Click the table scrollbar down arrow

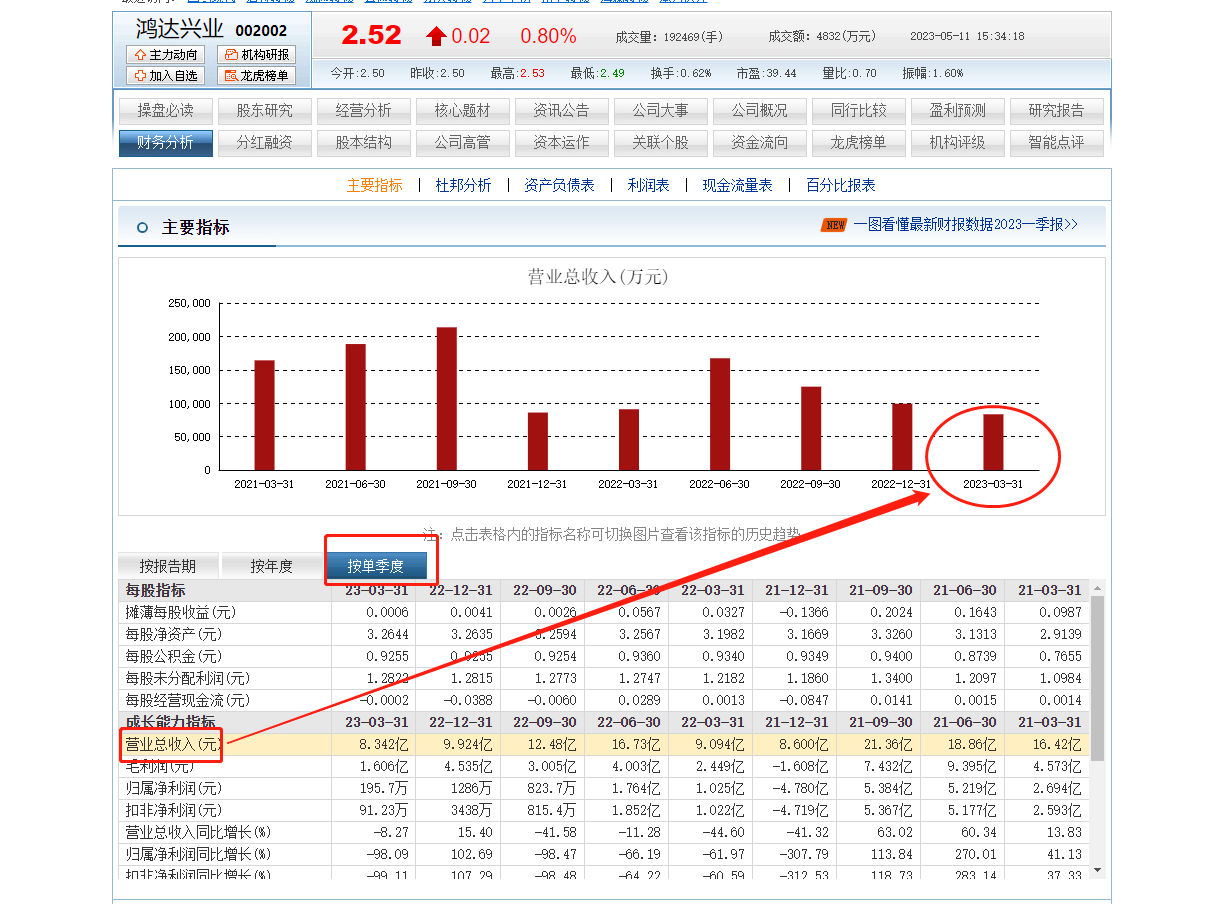click(x=1097, y=870)
